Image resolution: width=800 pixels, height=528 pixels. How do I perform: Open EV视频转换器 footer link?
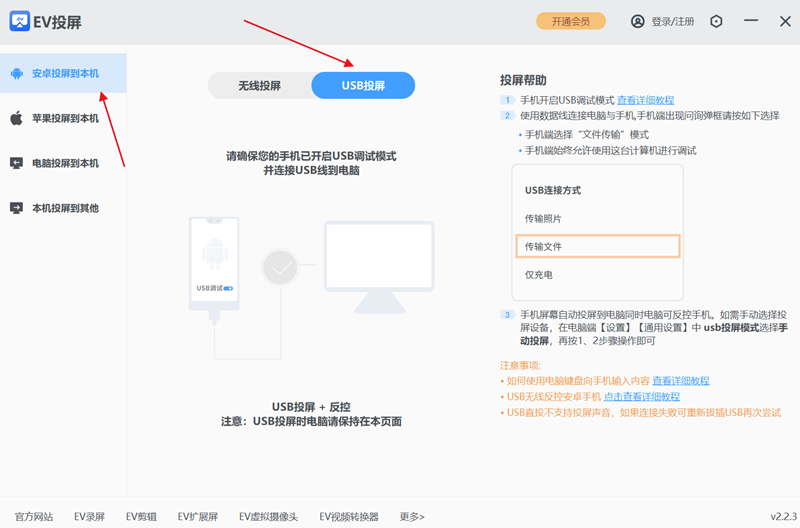point(349,517)
